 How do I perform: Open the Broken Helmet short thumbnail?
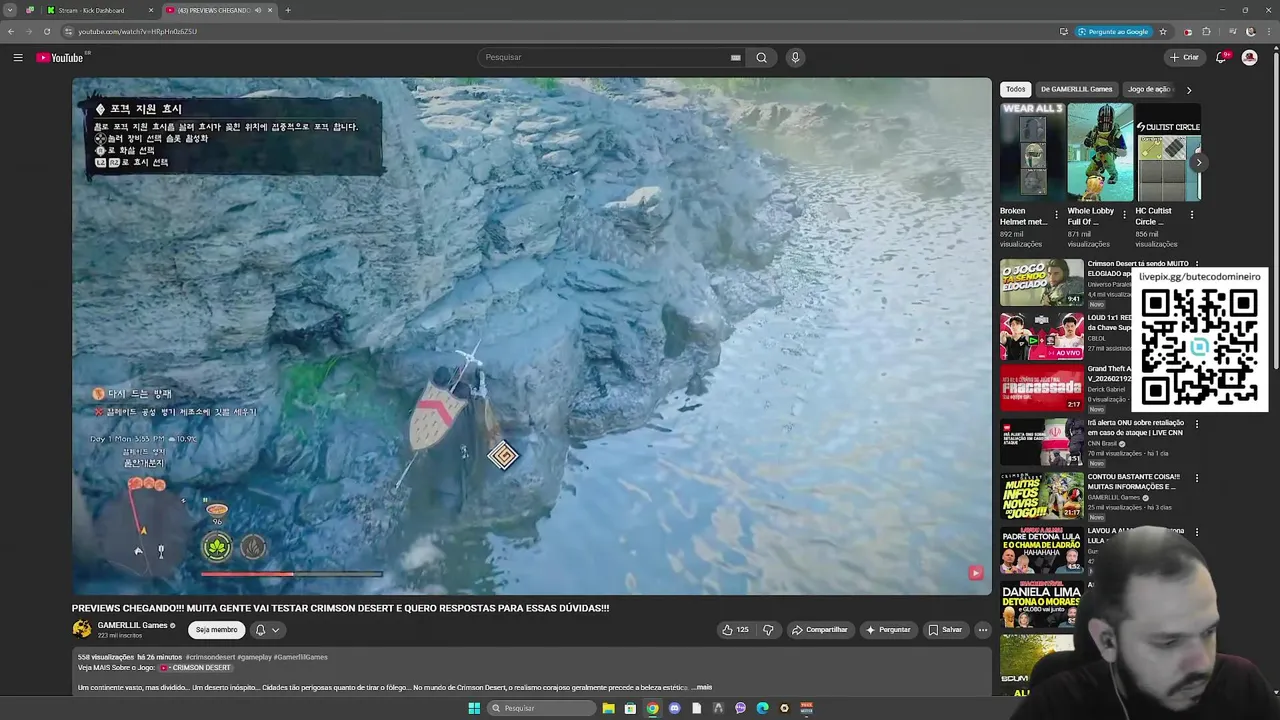point(1032,152)
